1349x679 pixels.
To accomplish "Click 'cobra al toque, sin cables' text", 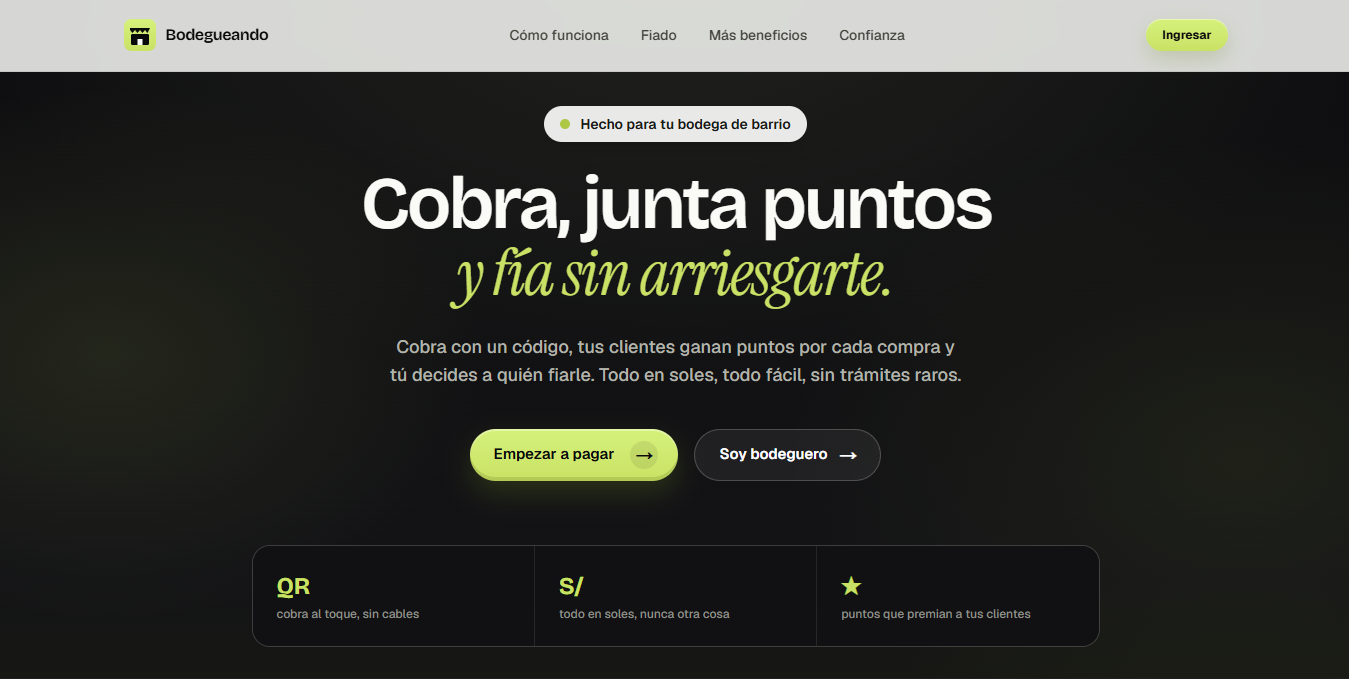I will [x=348, y=614].
